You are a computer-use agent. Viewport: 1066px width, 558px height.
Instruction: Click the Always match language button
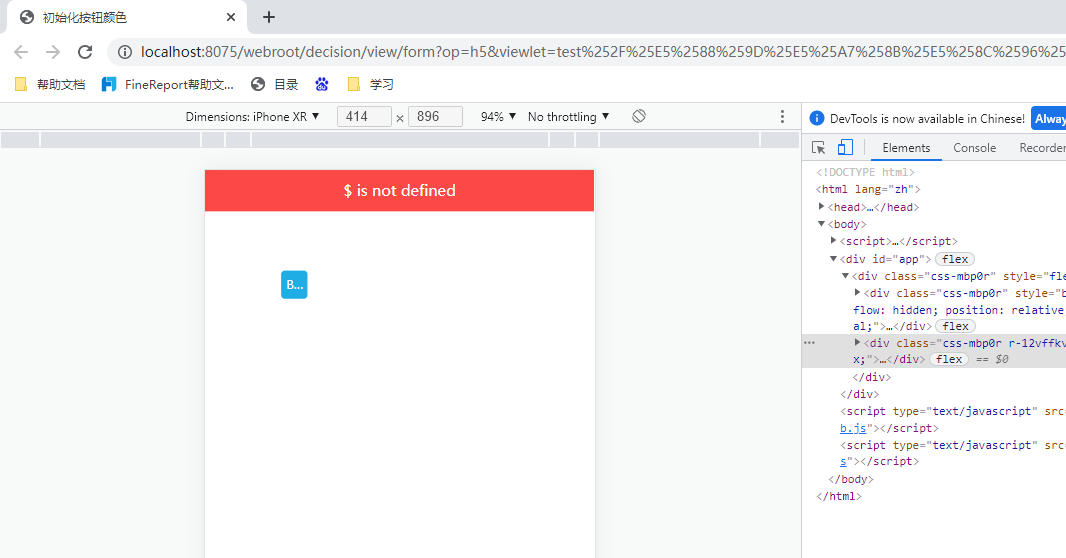(1048, 118)
